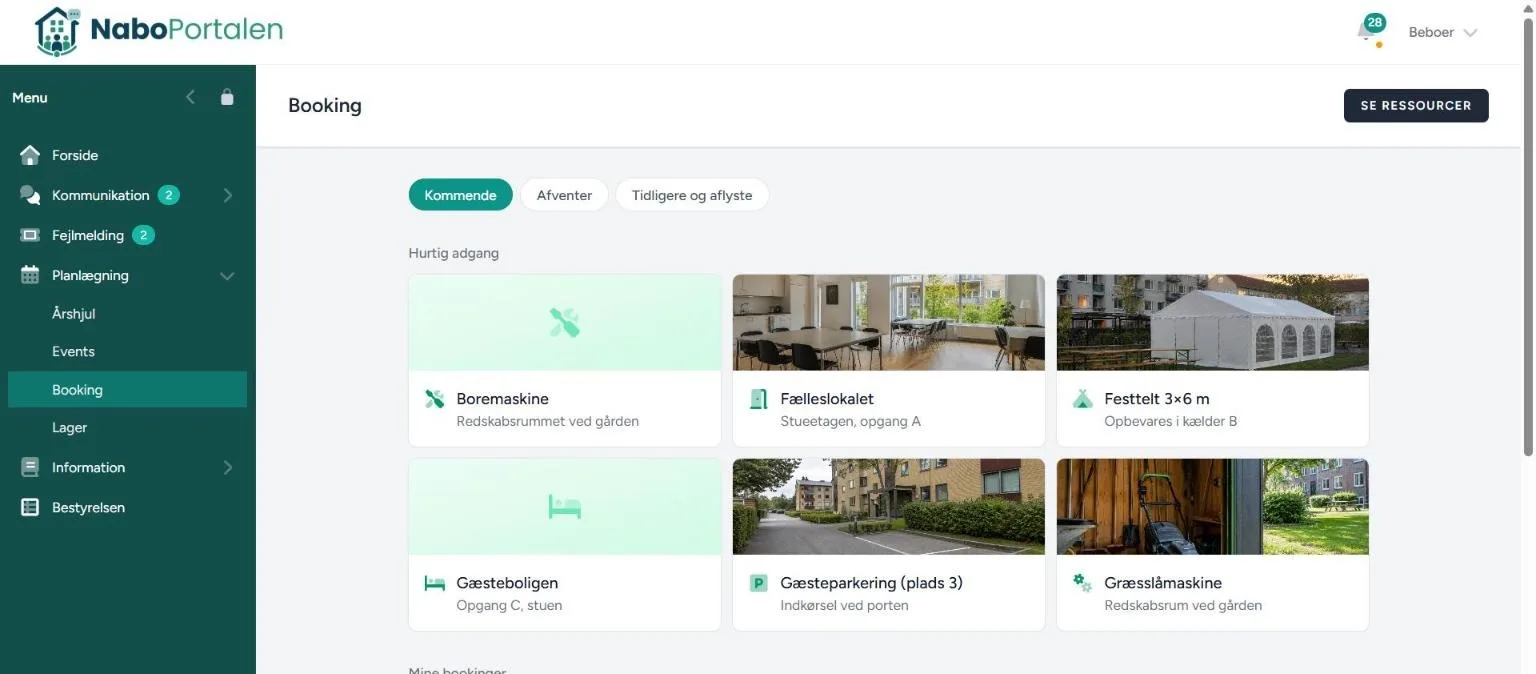Click the Gæsteparkering parking lot photo
Image resolution: width=1536 pixels, height=674 pixels.
coord(889,507)
